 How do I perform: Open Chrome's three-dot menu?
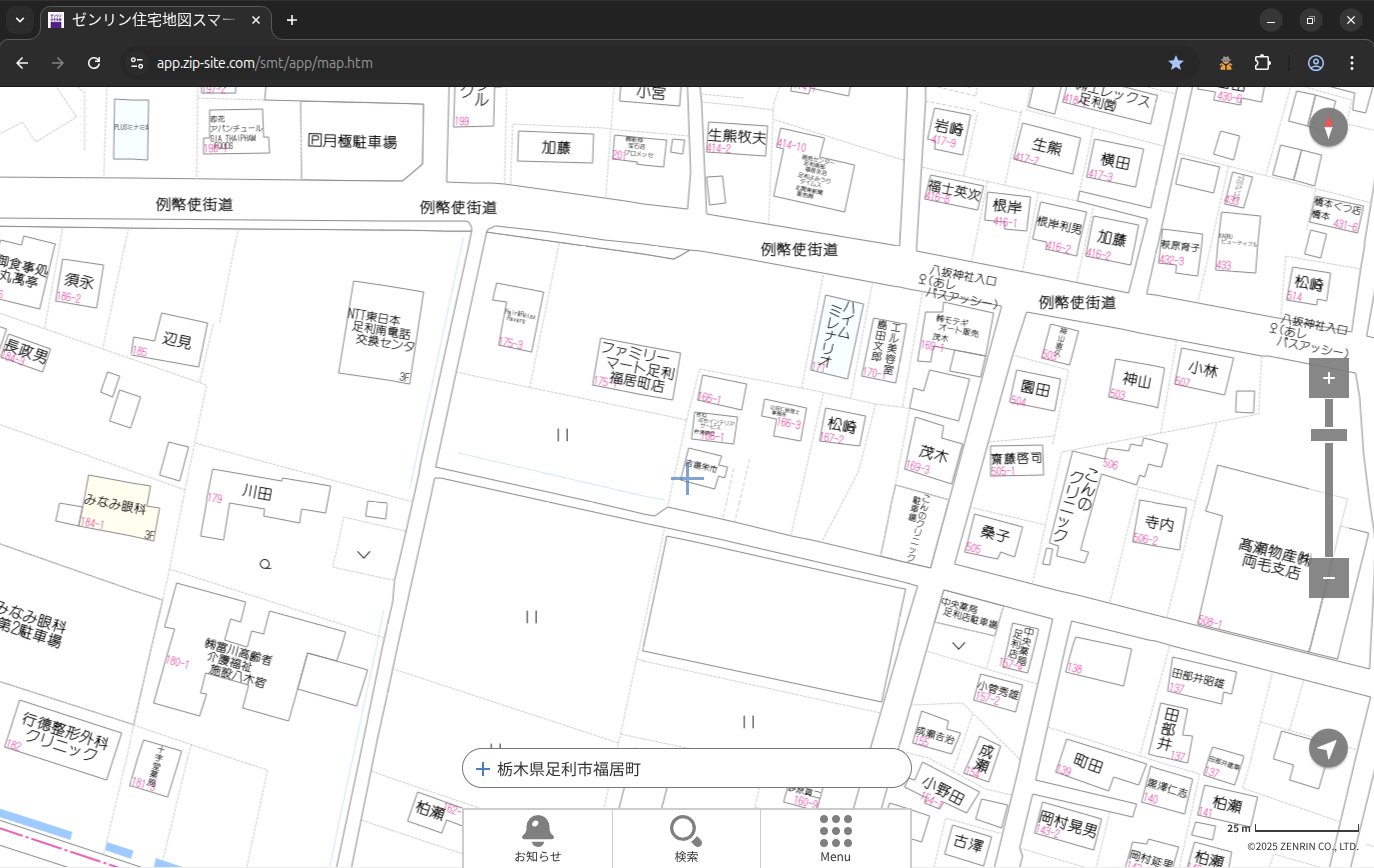(x=1352, y=63)
